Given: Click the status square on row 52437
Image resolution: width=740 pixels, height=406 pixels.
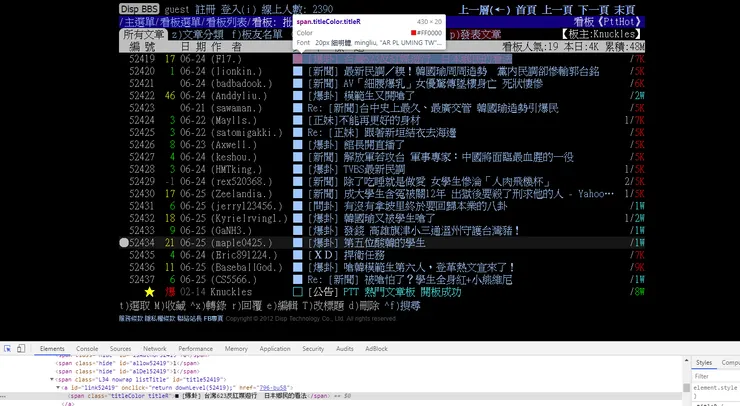Looking at the screenshot, I should [x=298, y=280].
